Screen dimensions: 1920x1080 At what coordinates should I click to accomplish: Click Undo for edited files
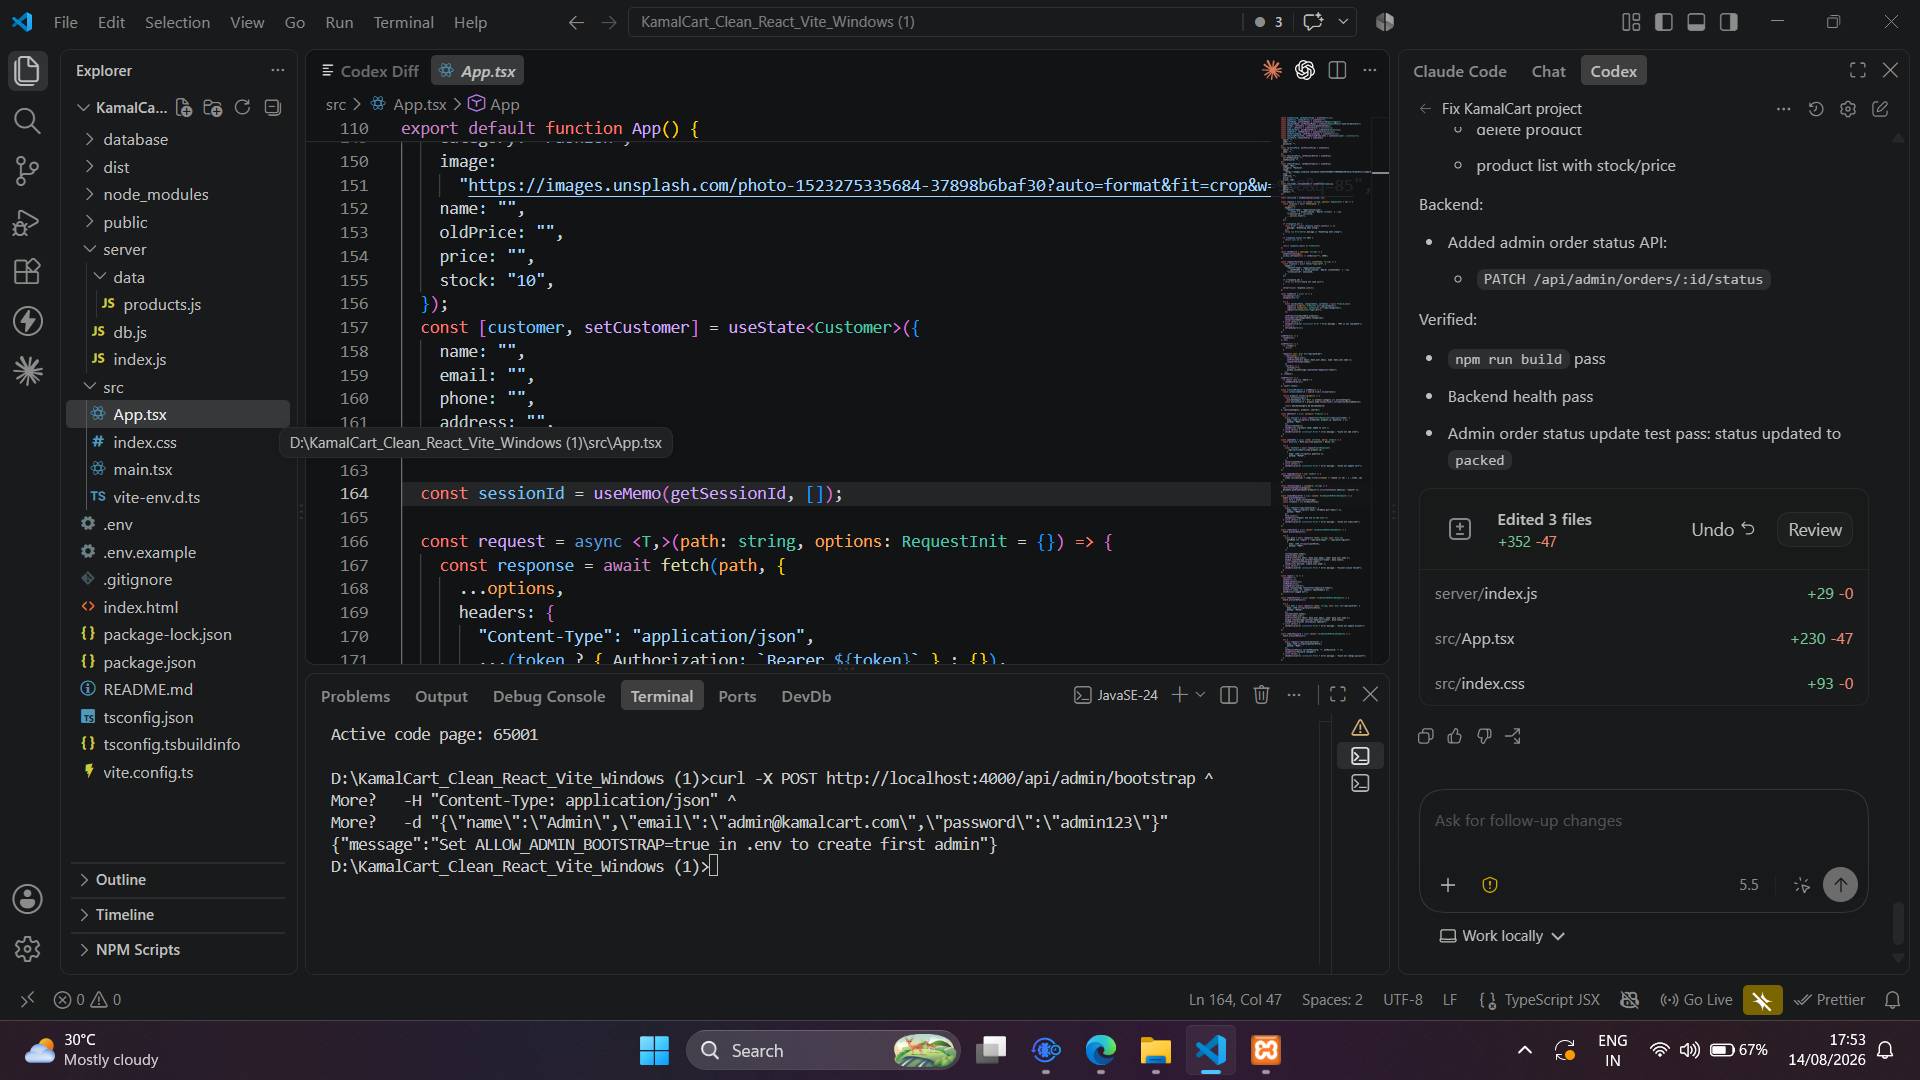pos(1722,530)
